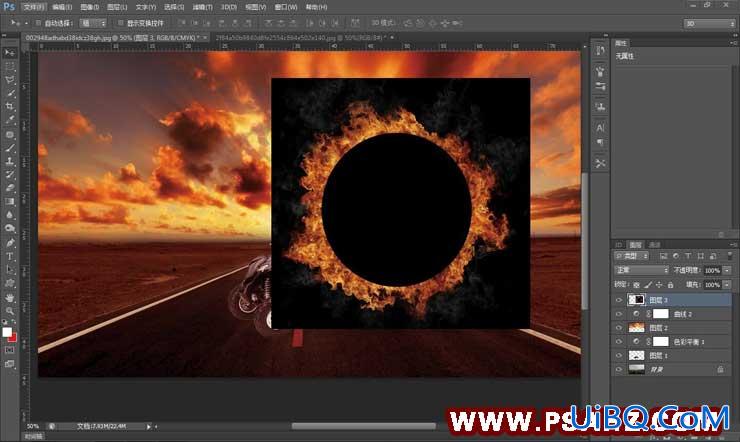This screenshot has width=740, height=442.
Task: Hide the 背景 layer
Action: tap(619, 369)
